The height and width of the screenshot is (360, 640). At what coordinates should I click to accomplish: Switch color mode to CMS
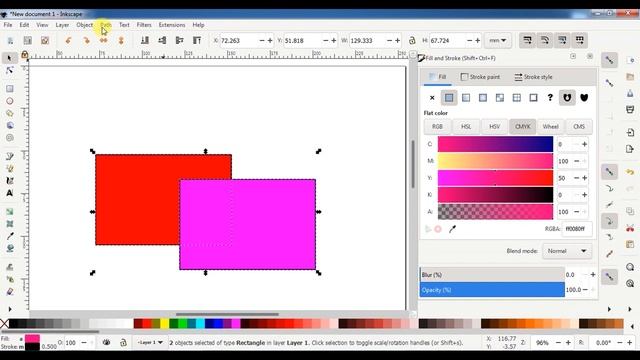579,127
